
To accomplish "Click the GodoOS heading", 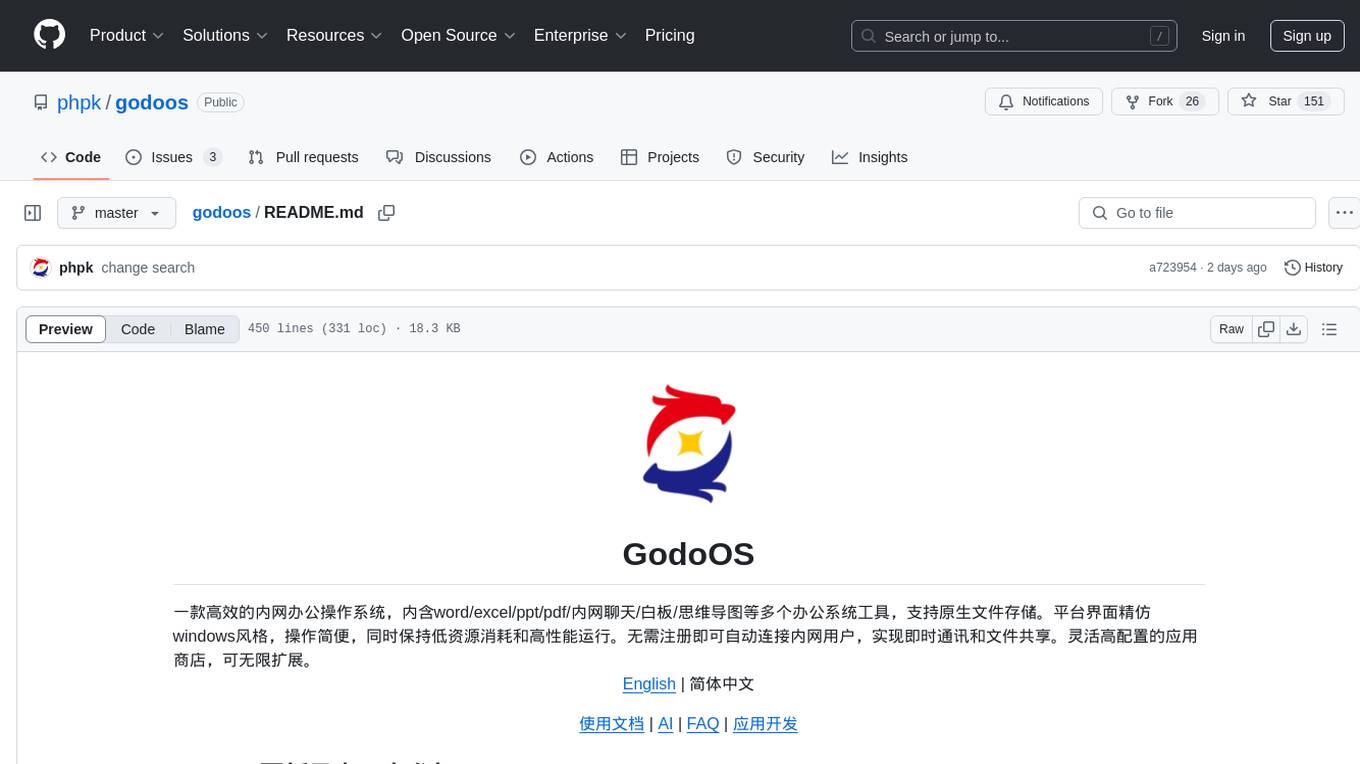I will pos(689,554).
